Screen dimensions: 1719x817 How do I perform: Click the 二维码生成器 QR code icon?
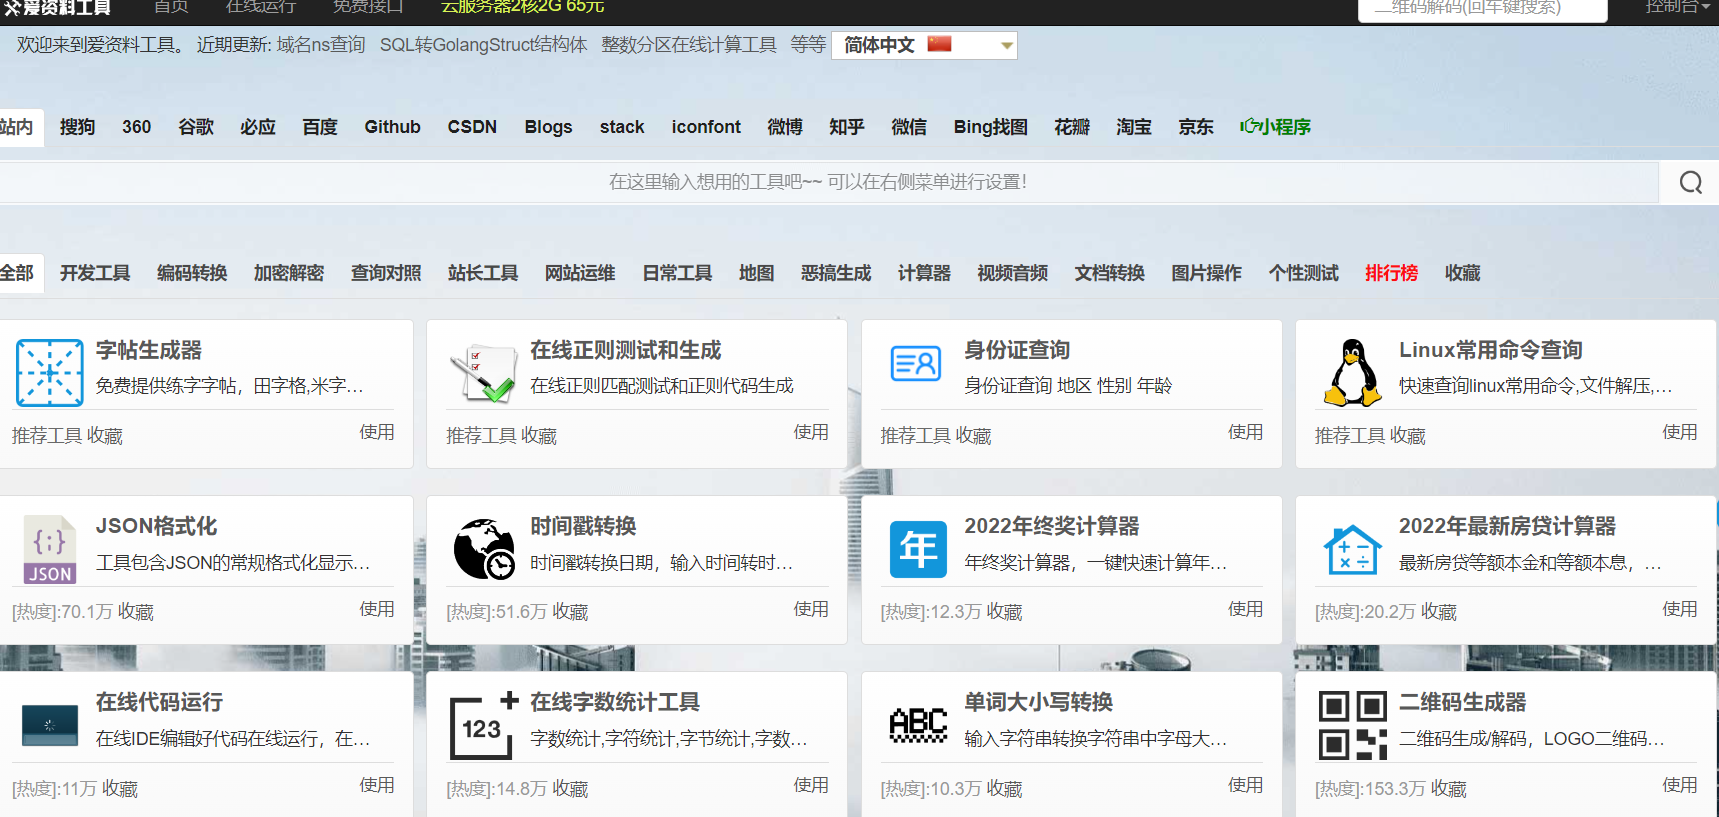pos(1352,725)
